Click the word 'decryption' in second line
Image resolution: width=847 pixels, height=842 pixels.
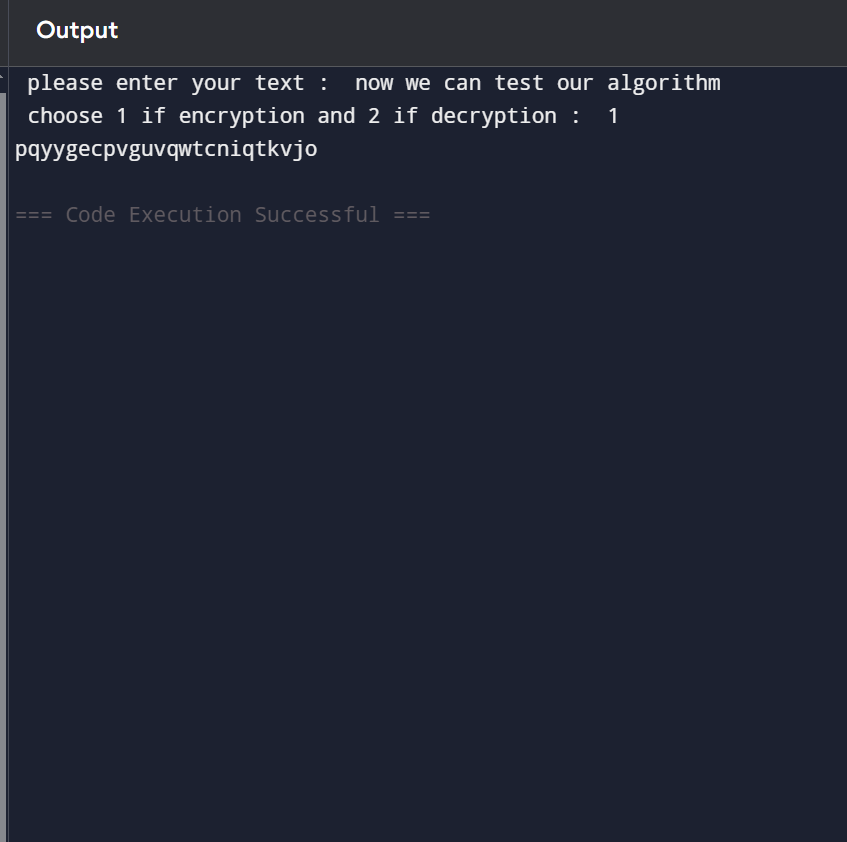tap(493, 116)
